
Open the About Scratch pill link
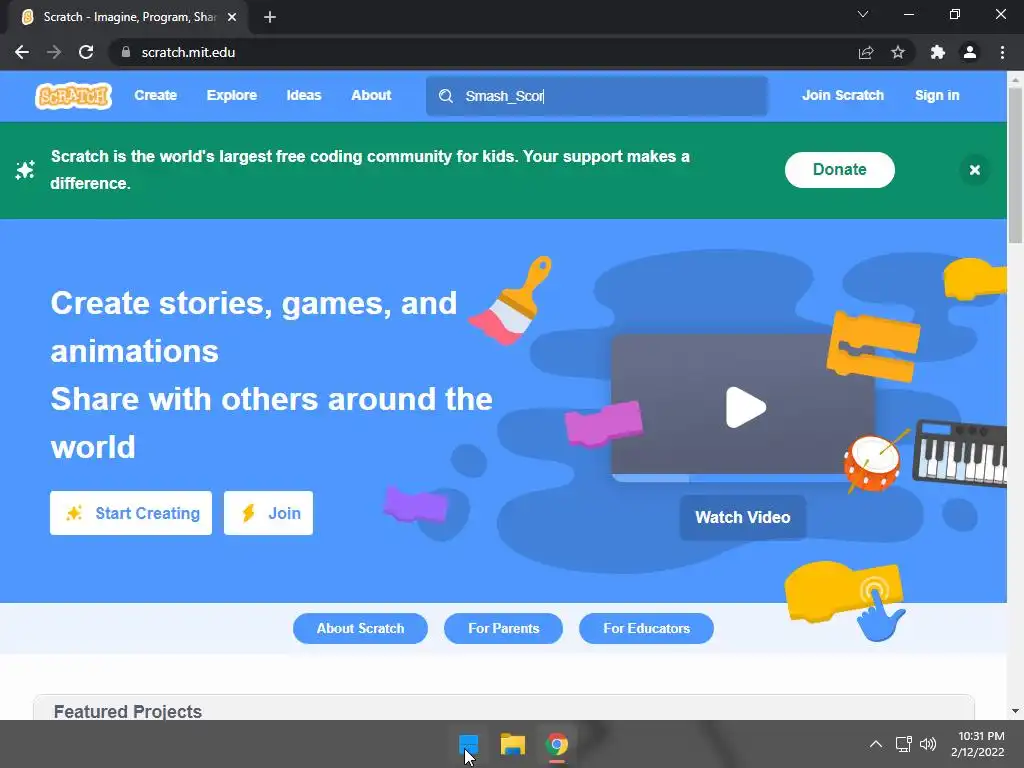pos(360,628)
